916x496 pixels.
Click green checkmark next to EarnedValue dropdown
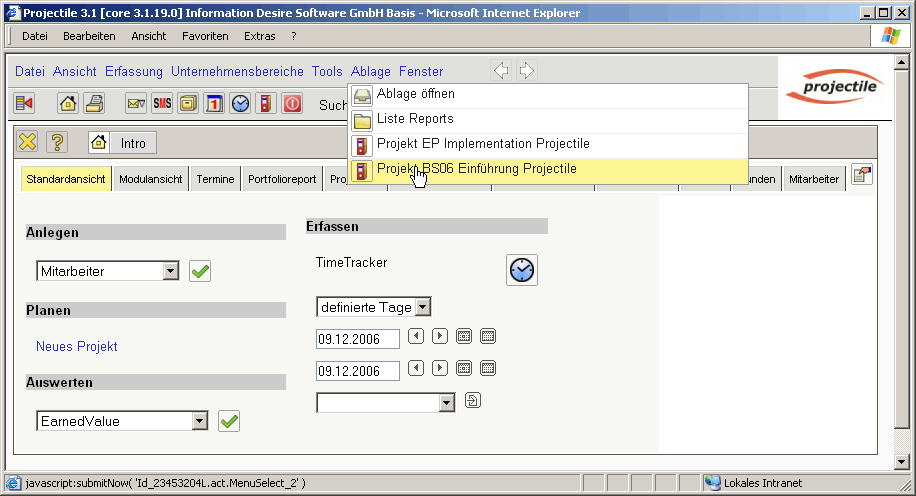coord(229,421)
